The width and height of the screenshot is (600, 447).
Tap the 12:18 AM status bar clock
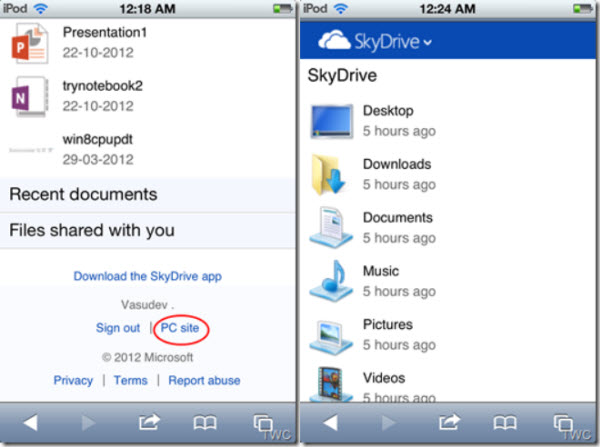click(147, 8)
